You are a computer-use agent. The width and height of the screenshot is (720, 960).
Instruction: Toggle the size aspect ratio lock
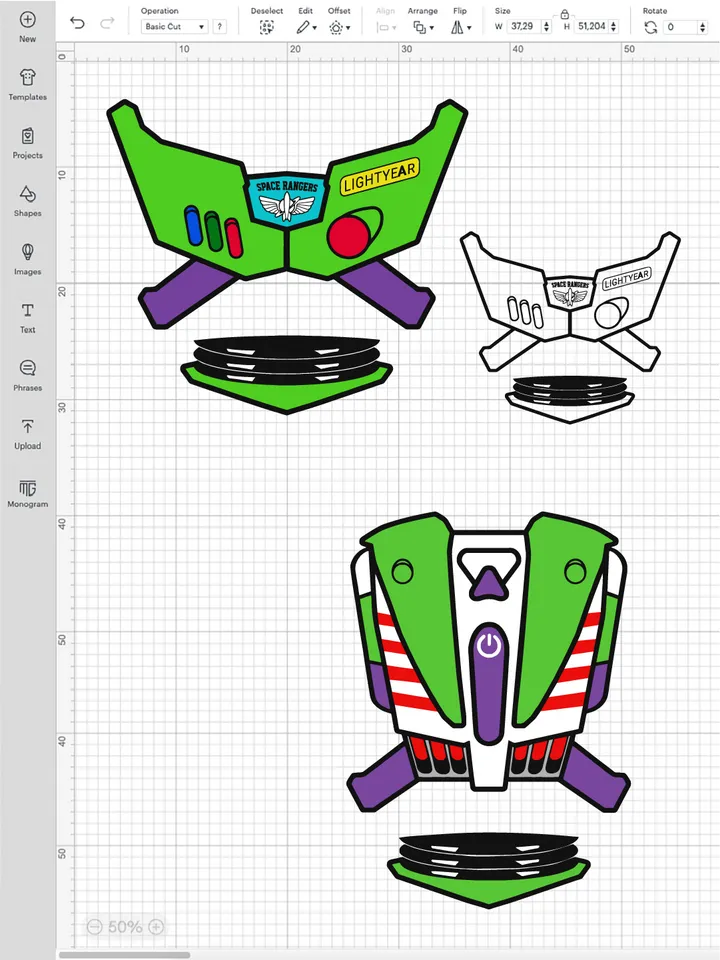564,13
